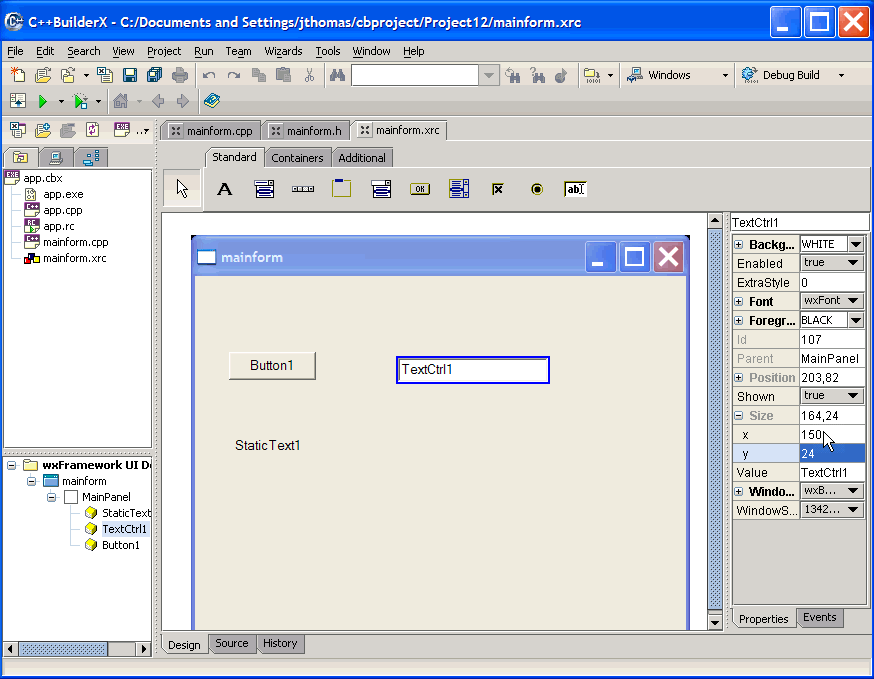Expand the Position property
This screenshot has height=679, width=874.
(x=739, y=377)
